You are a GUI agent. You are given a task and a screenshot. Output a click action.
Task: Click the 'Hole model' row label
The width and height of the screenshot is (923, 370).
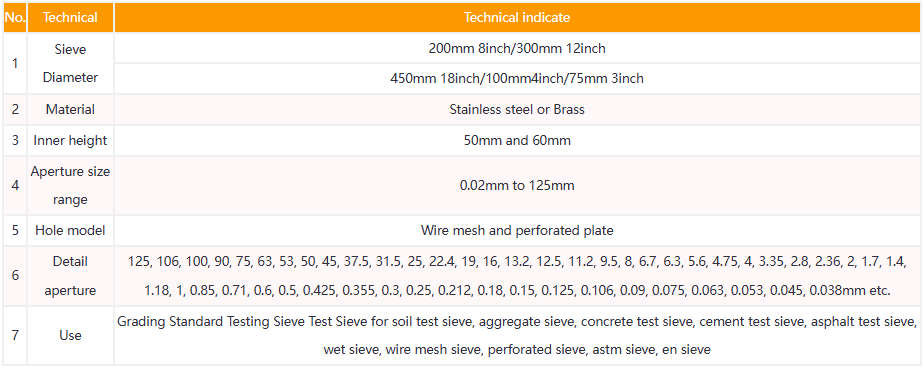[70, 231]
